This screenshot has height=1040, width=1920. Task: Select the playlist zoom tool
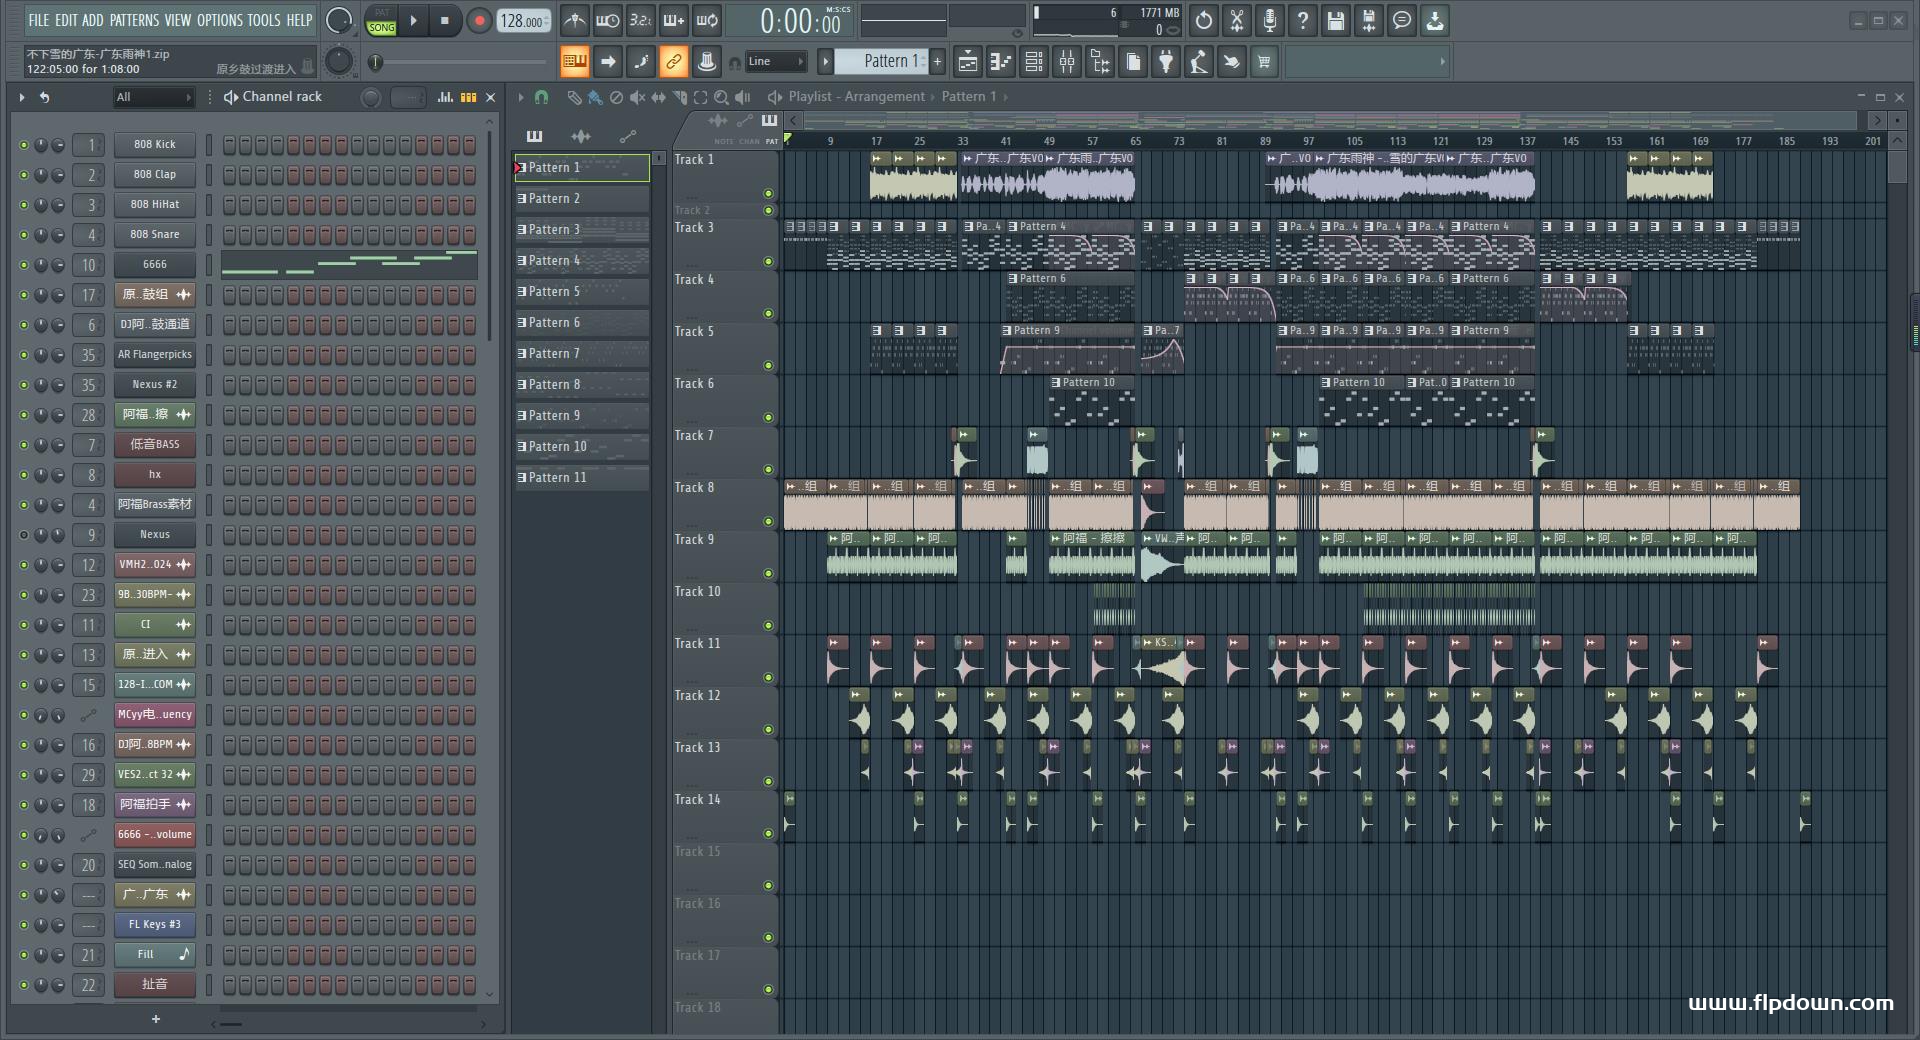(721, 97)
